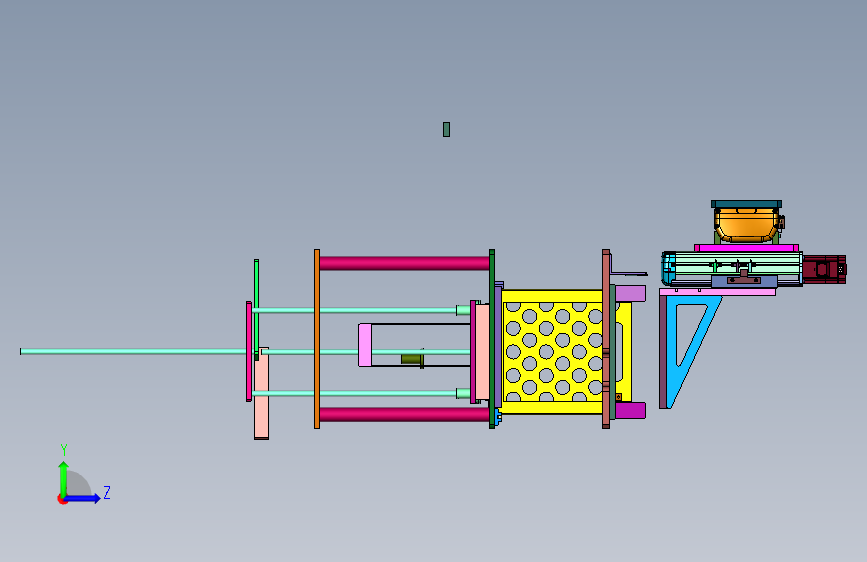Viewport: 867px width, 562px height.
Task: Select the long cyan shaft extending left
Action: click(x=133, y=351)
